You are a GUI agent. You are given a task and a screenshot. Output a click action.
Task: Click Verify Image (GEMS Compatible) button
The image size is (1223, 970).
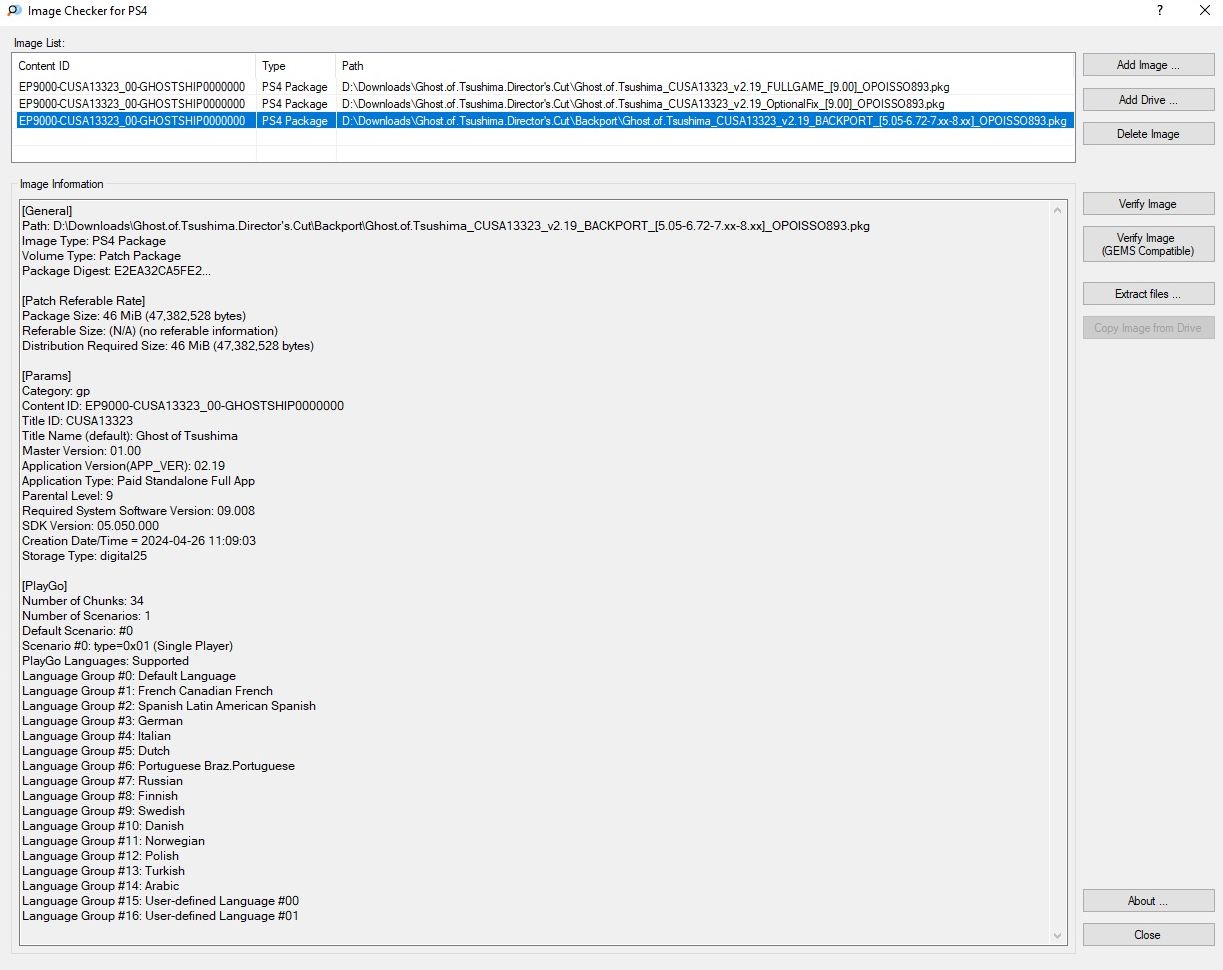(1148, 244)
